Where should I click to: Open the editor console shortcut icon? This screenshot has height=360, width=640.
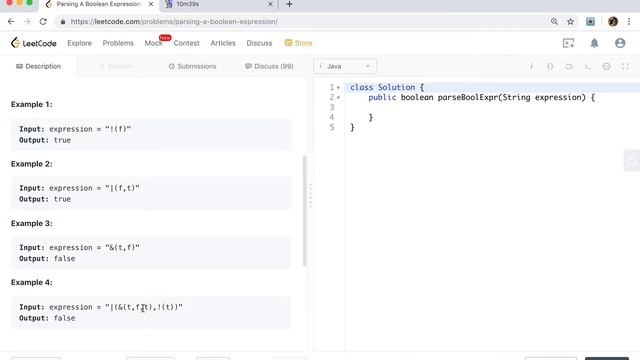[x=587, y=66]
